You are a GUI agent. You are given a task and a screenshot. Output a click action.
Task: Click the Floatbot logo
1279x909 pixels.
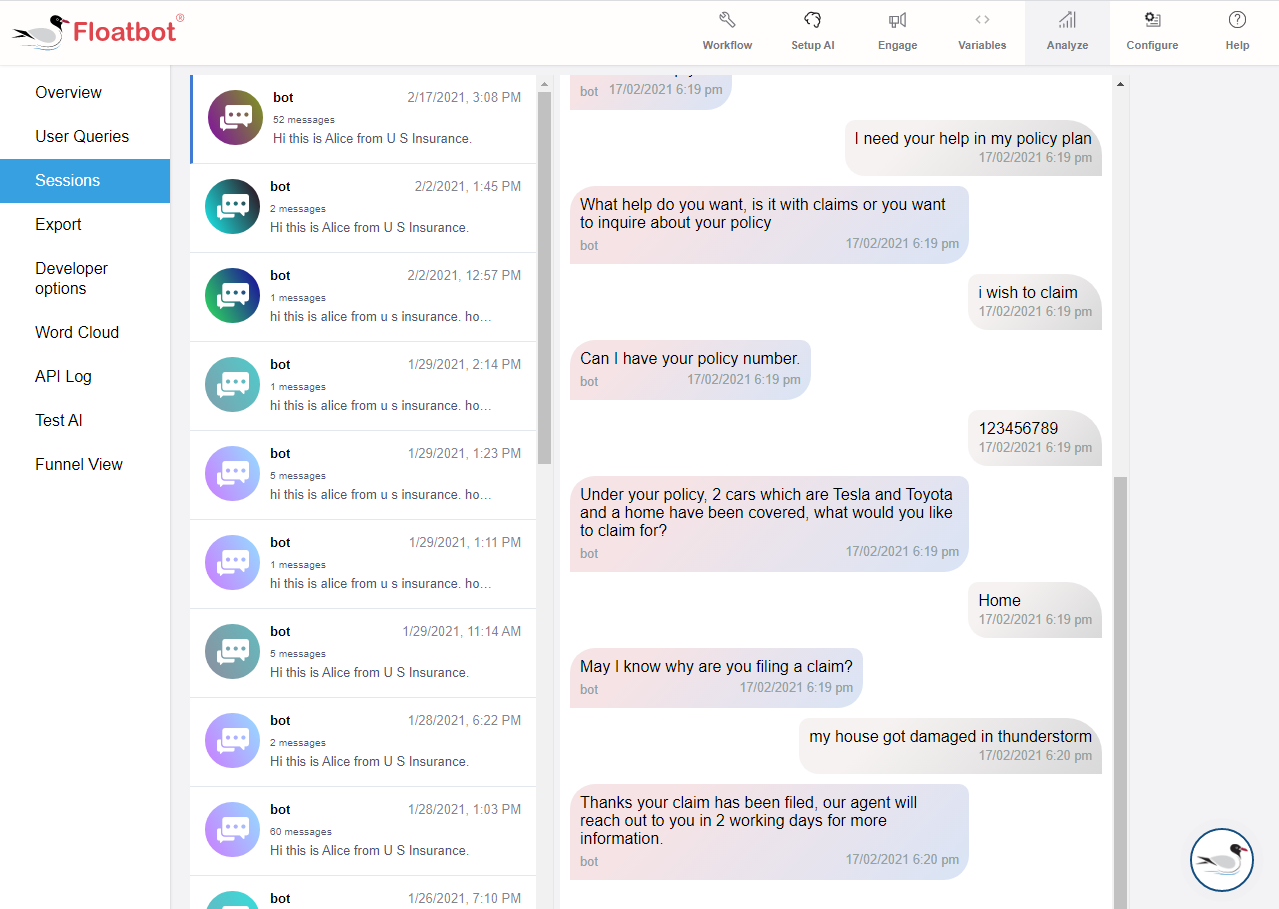(x=95, y=31)
